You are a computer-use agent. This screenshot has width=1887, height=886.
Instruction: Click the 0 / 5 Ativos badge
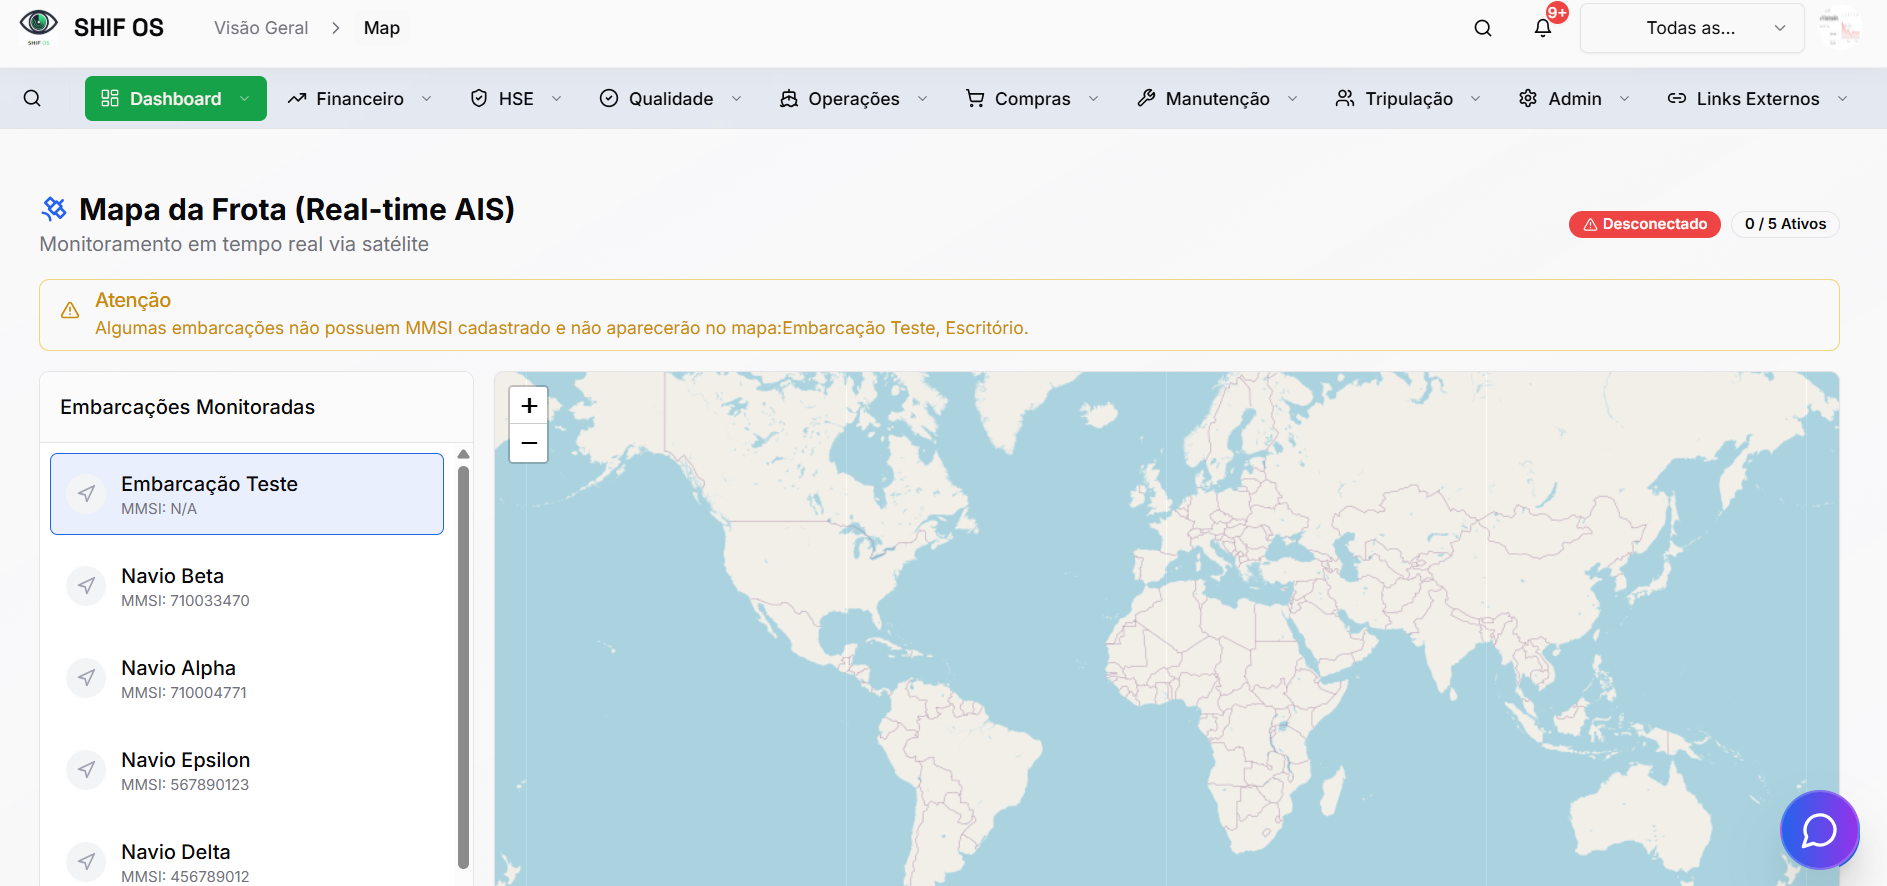click(x=1785, y=224)
